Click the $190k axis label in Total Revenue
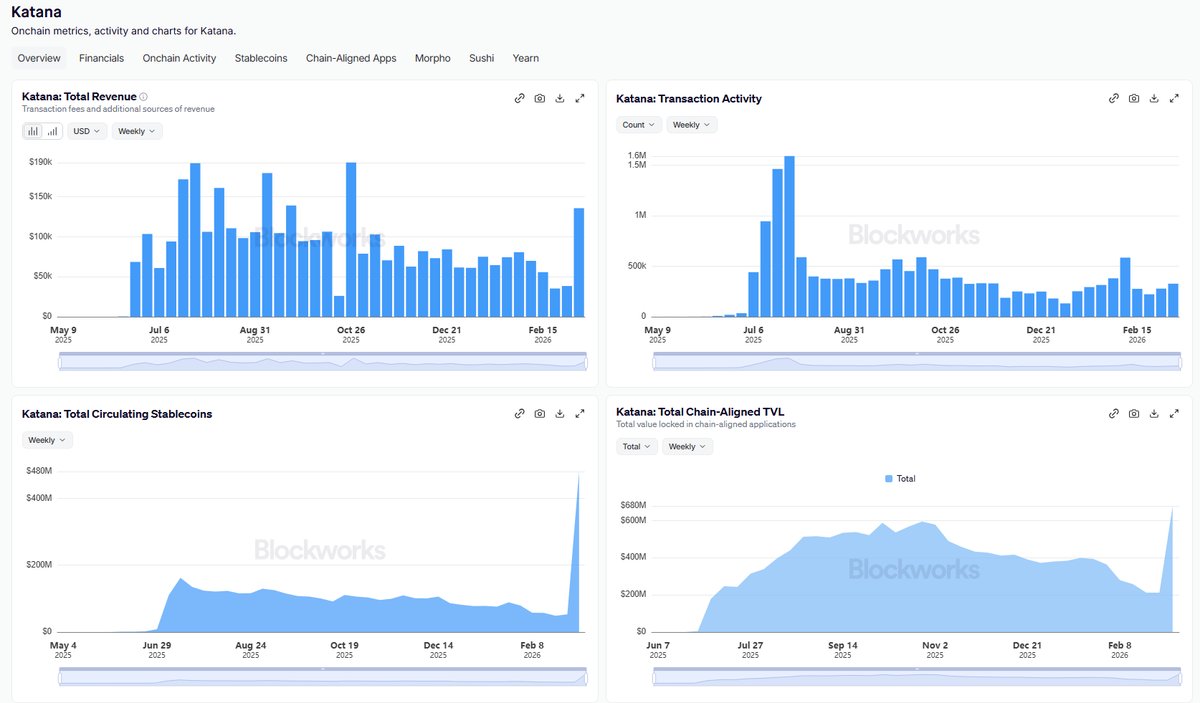 (x=41, y=162)
